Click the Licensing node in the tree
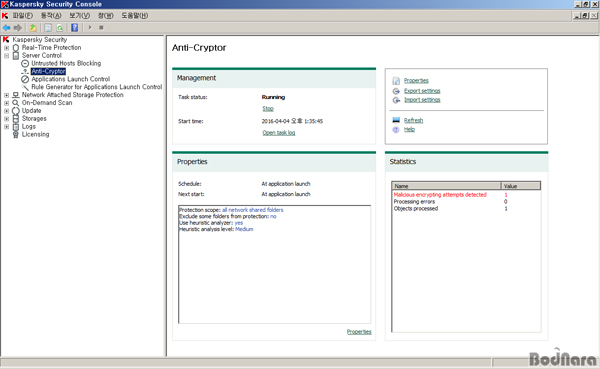The width and height of the screenshot is (600, 369). 36,134
